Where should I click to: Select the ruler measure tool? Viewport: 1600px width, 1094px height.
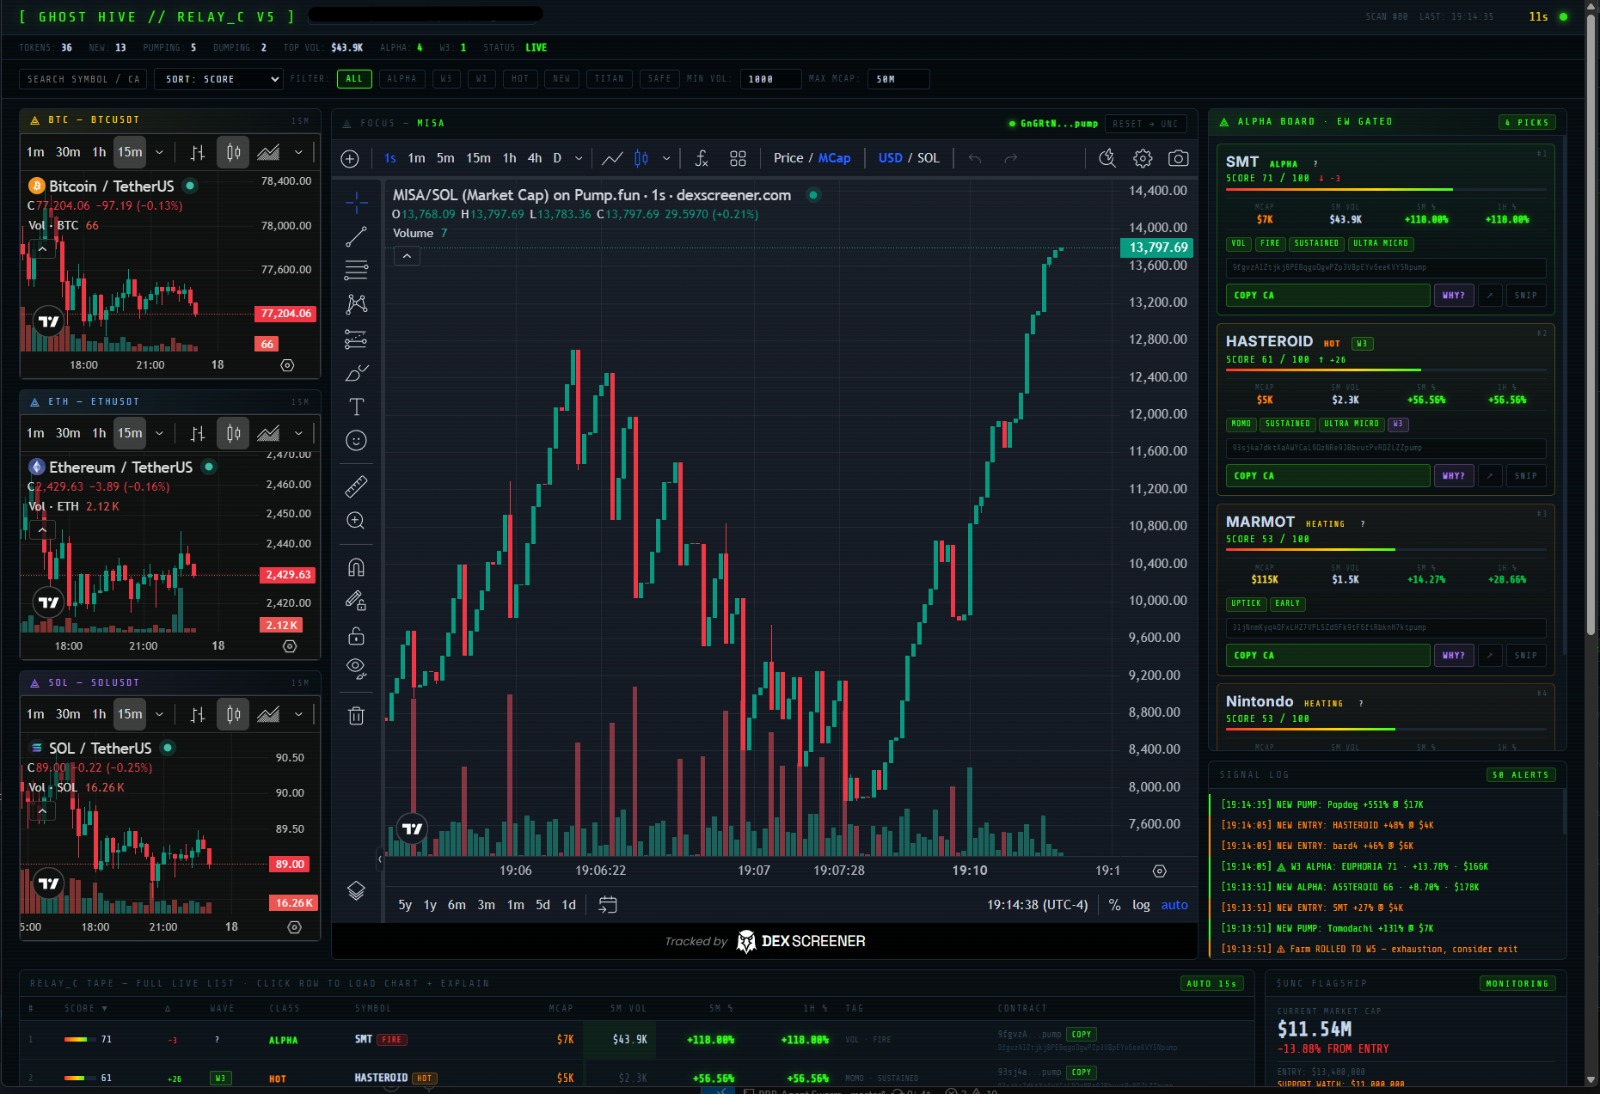pyautogui.click(x=356, y=486)
